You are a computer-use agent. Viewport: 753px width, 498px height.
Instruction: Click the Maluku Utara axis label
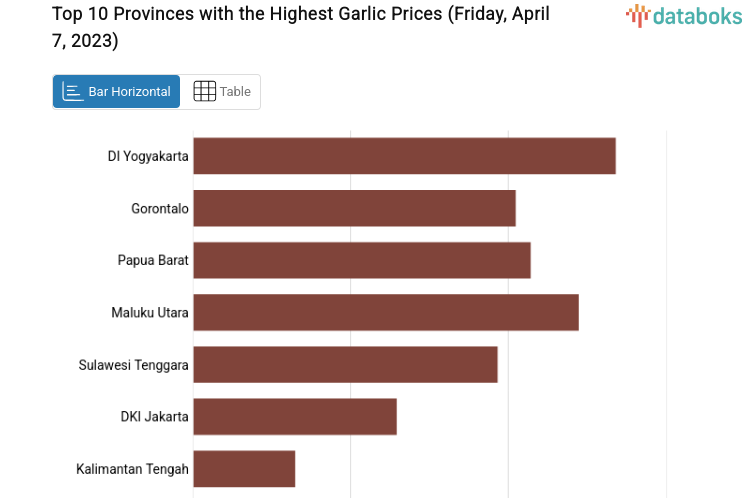[150, 312]
